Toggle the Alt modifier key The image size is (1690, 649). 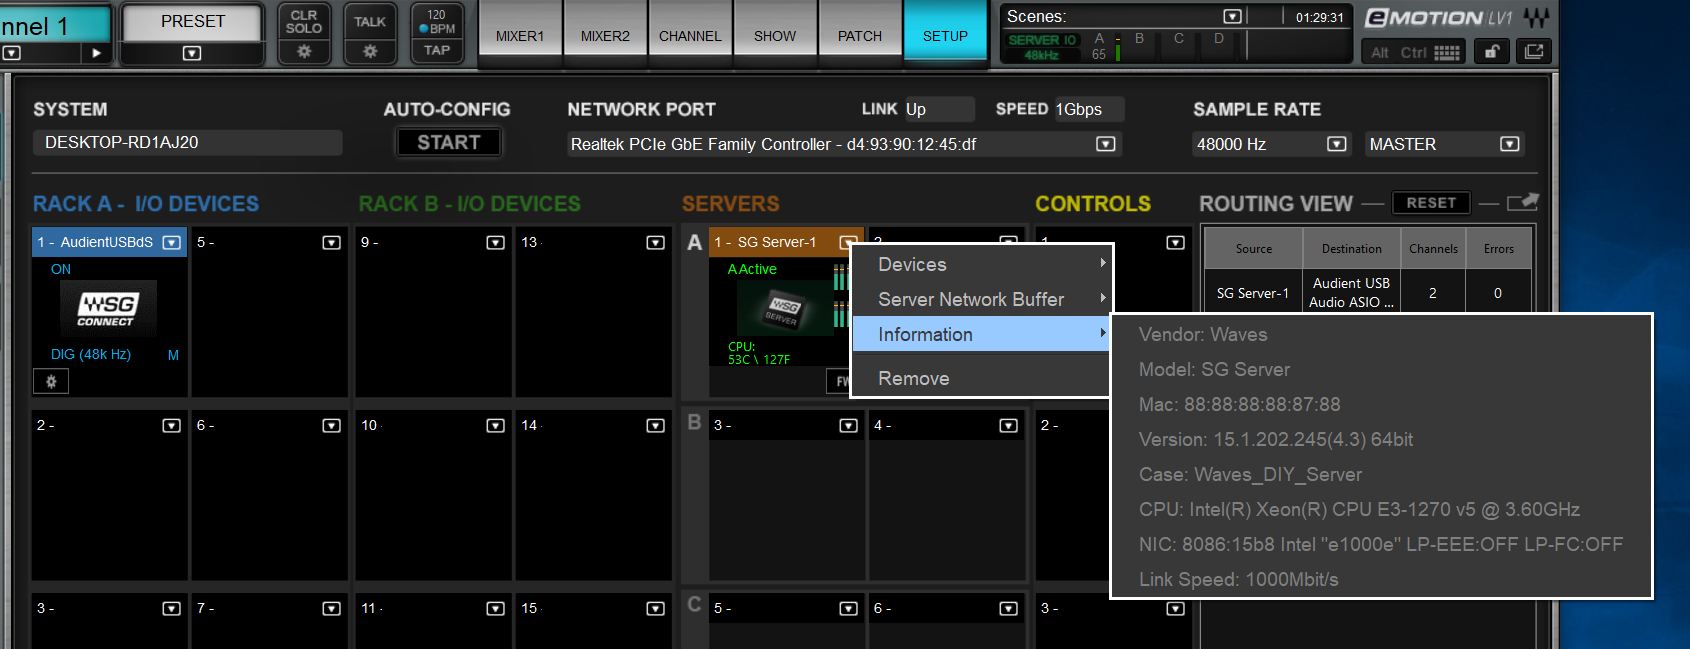pyautogui.click(x=1380, y=53)
